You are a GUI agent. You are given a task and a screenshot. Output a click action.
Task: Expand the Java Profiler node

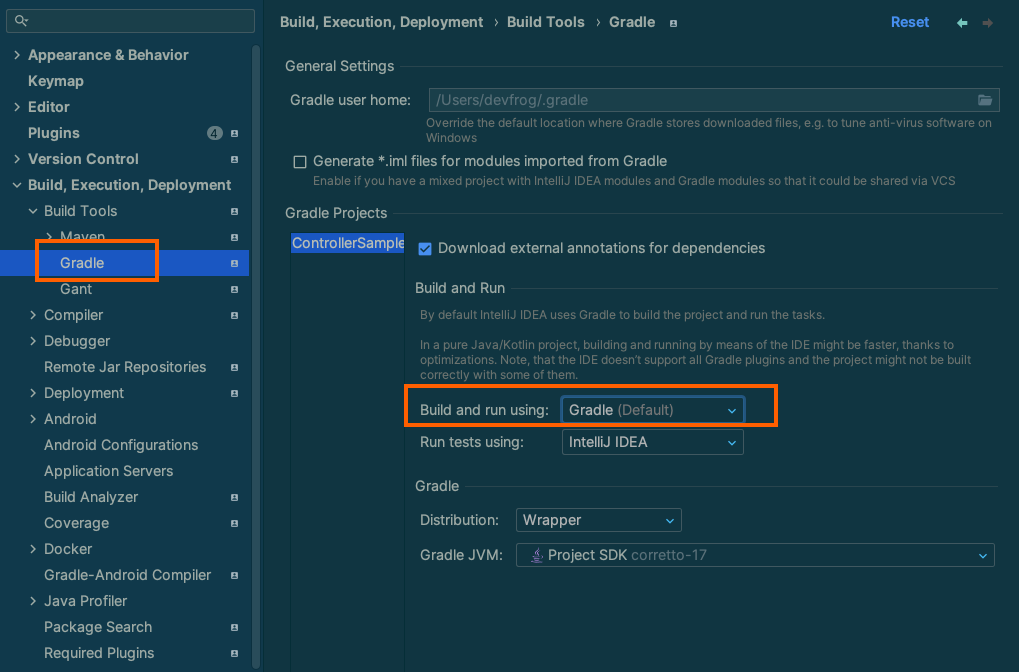33,601
